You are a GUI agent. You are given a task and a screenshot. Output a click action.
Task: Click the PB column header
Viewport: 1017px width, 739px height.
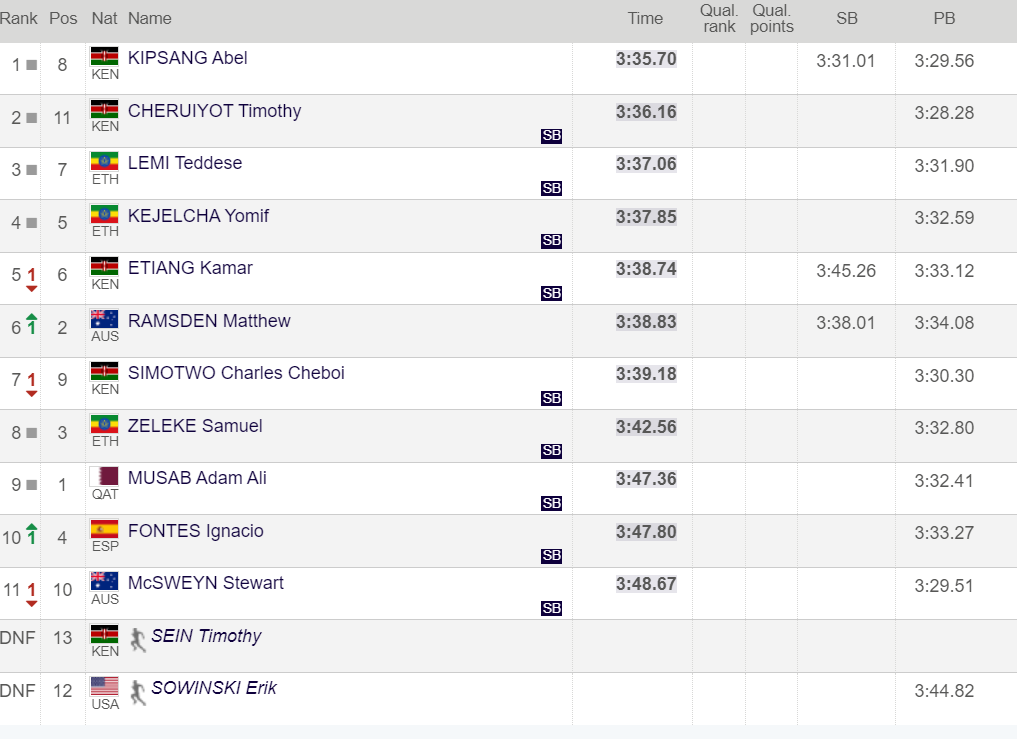(x=944, y=18)
